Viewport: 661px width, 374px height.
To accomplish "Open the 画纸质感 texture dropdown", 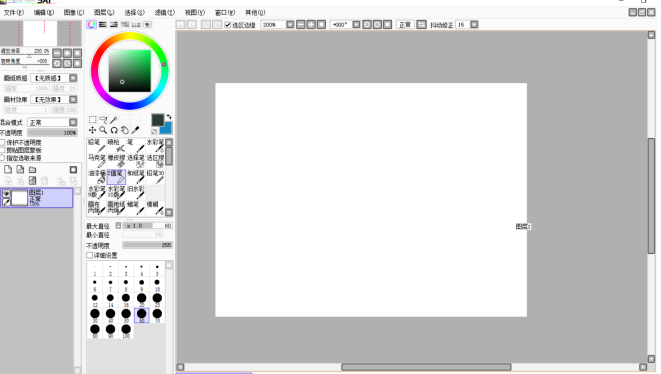I will 73,78.
